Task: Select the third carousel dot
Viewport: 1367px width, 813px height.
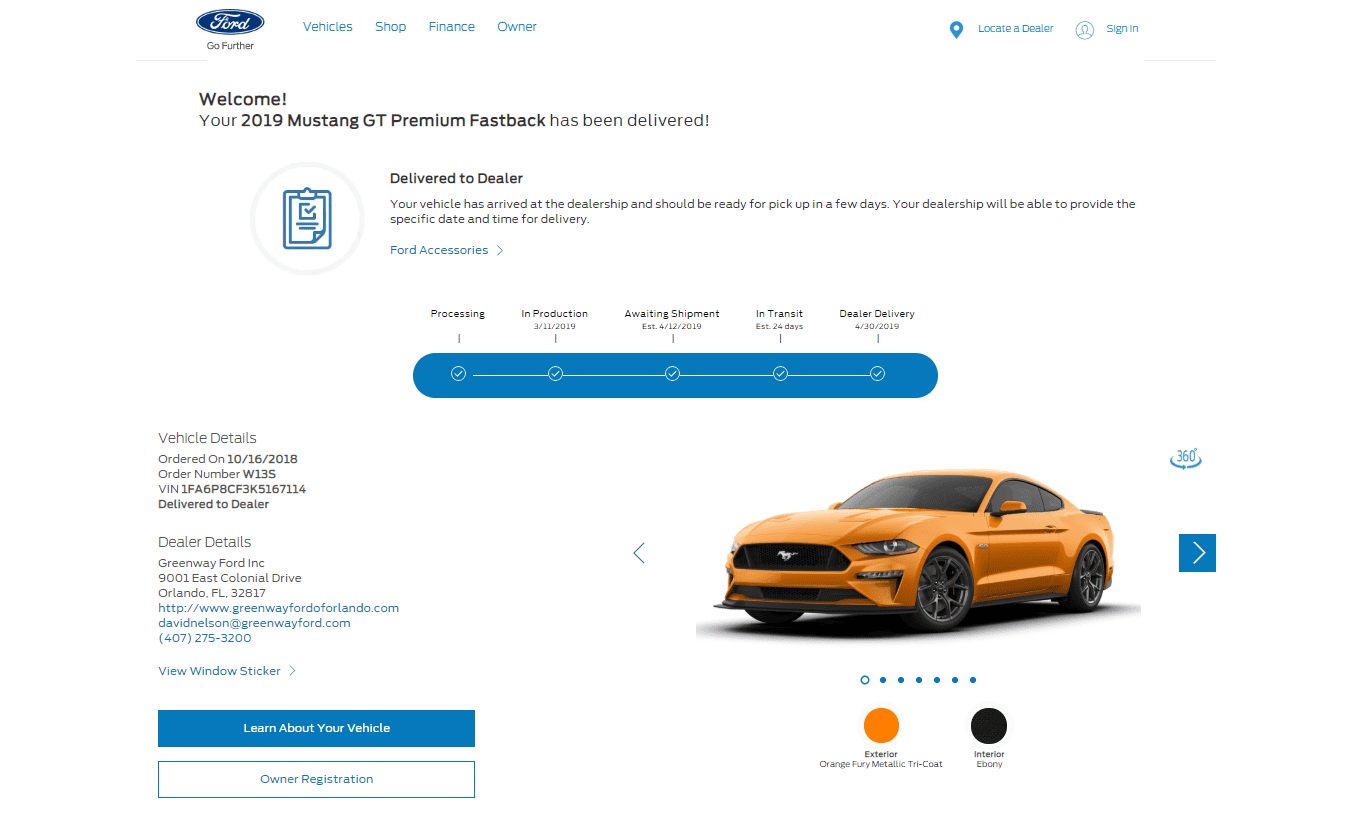Action: pyautogui.click(x=901, y=680)
